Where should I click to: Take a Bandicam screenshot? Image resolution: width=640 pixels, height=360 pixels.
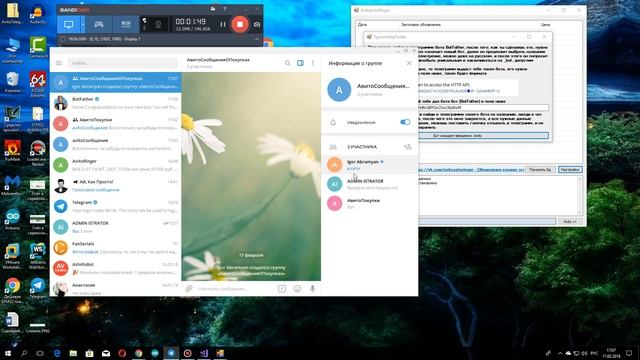click(x=257, y=24)
